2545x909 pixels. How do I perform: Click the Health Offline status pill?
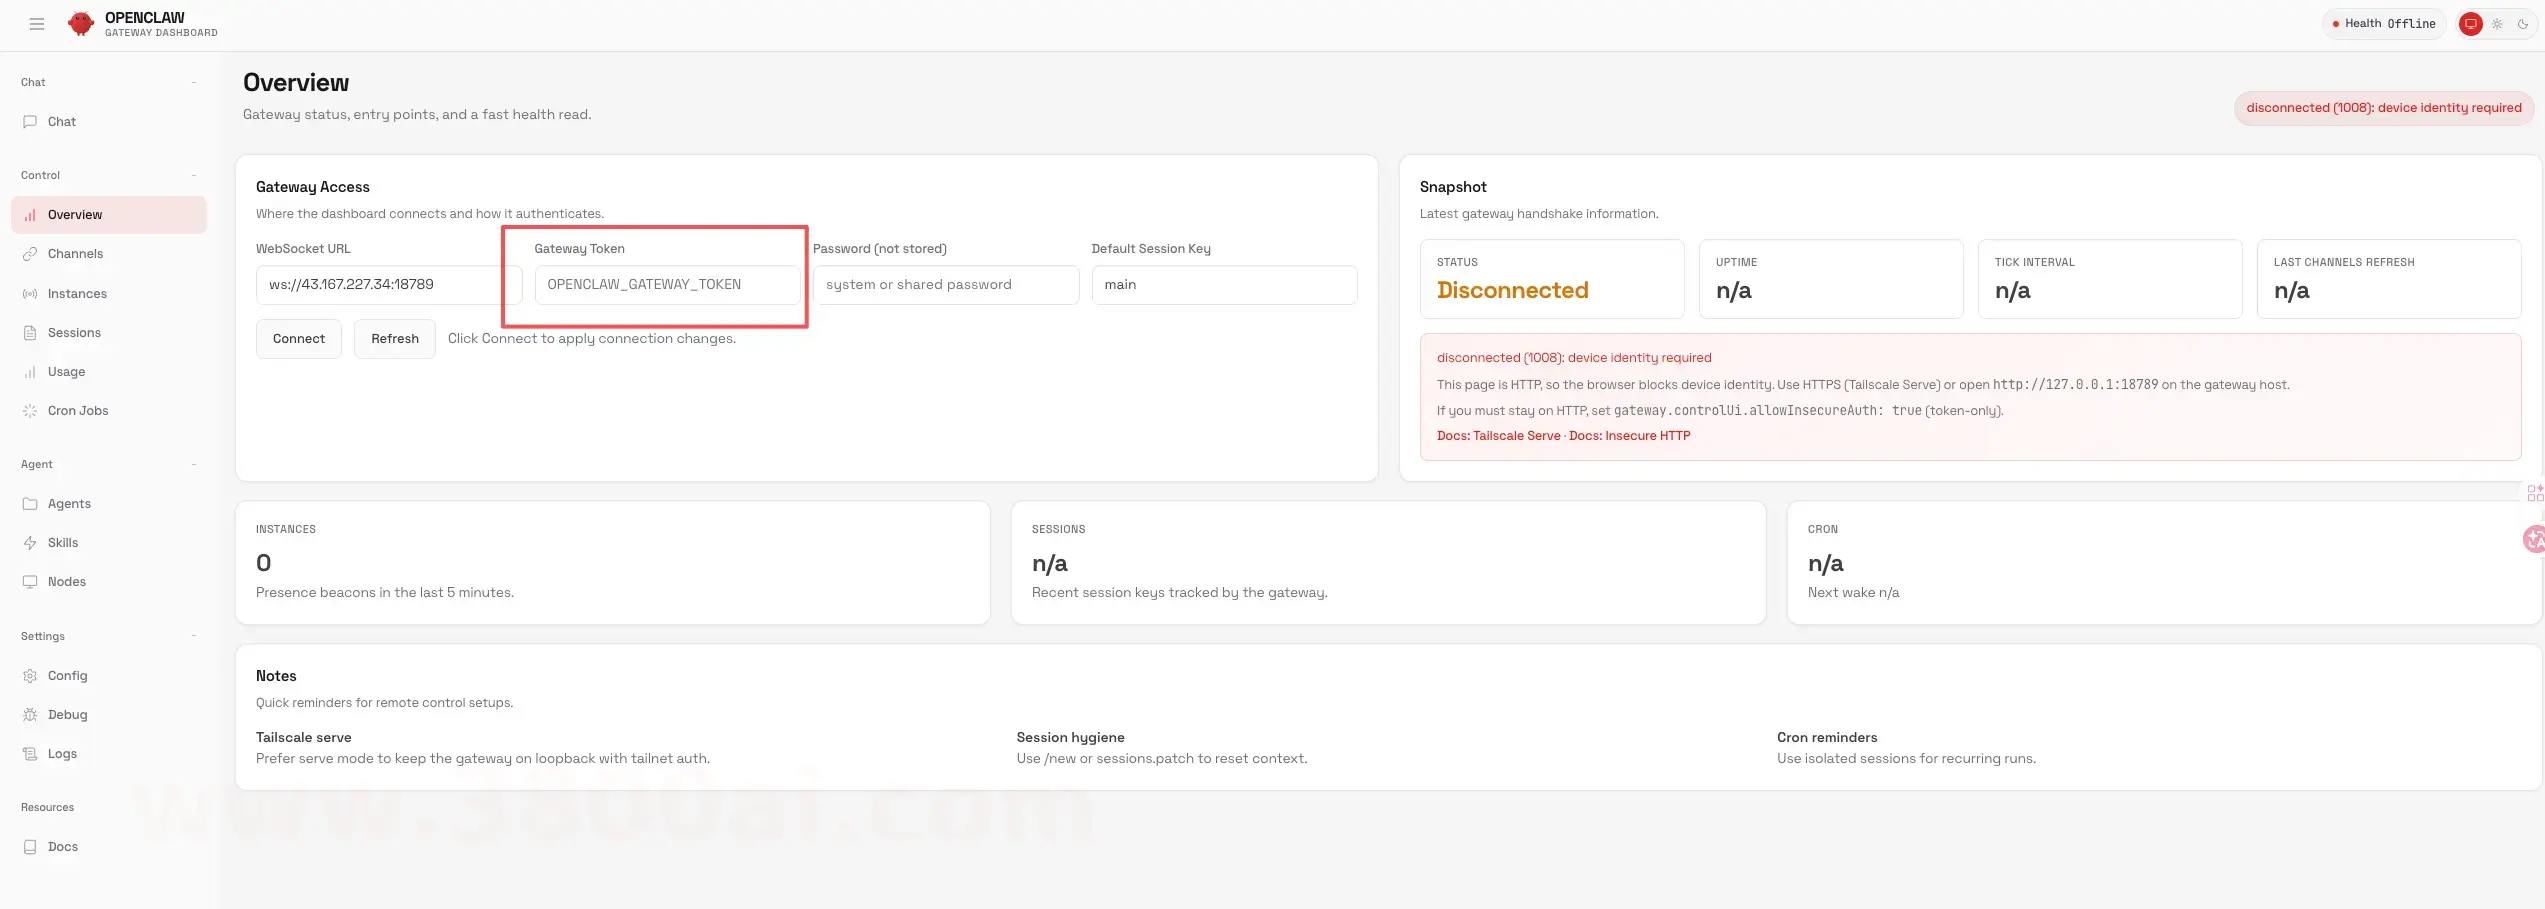pos(2383,24)
